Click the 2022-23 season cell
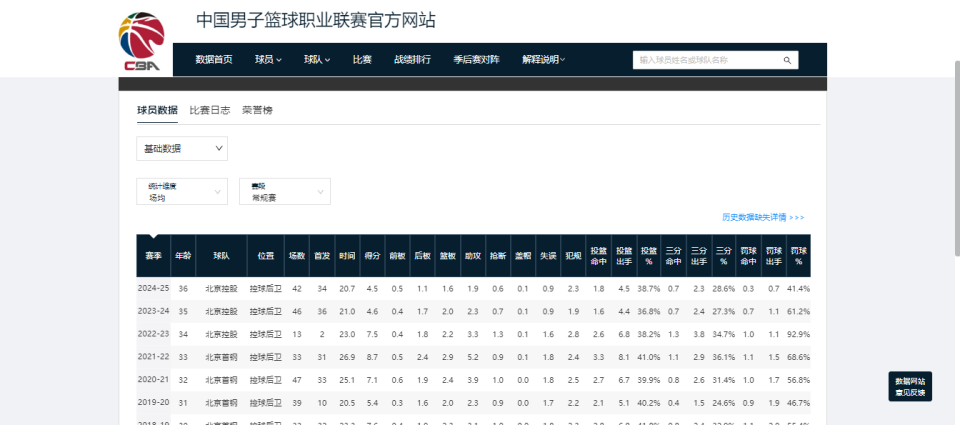 (x=154, y=334)
